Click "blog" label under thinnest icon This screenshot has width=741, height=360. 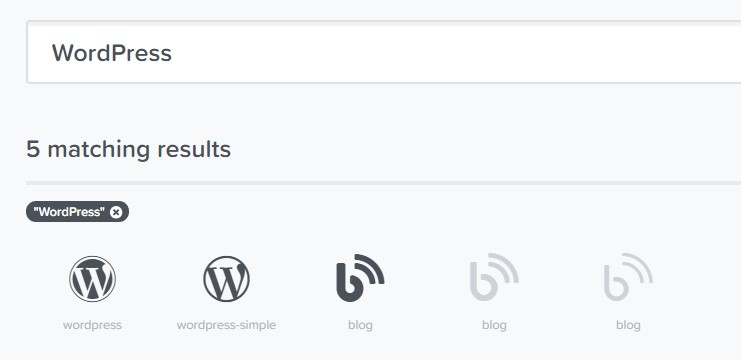point(628,325)
